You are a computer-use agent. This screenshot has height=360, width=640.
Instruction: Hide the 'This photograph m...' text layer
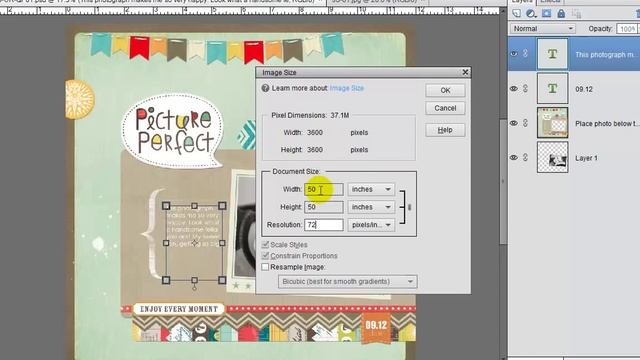(514, 53)
